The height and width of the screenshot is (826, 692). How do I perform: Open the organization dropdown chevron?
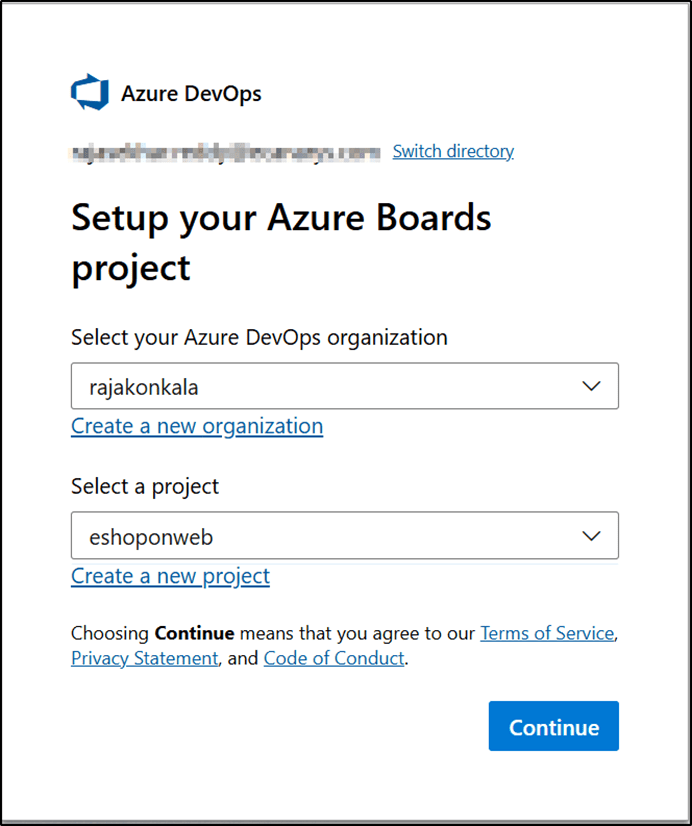[591, 386]
